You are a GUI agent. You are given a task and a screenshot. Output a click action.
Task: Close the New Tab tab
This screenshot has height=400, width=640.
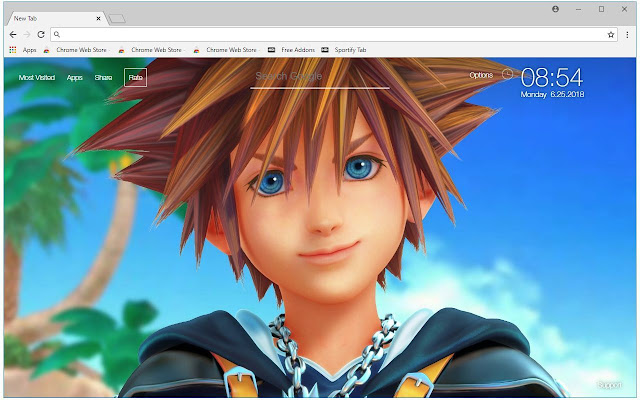[x=98, y=18]
